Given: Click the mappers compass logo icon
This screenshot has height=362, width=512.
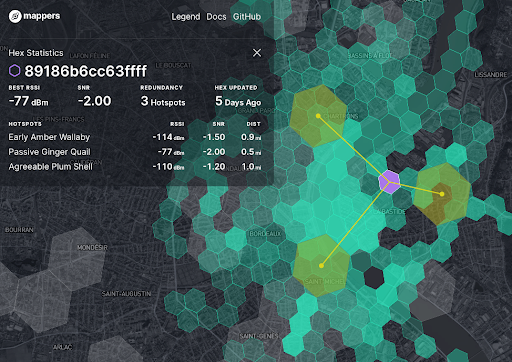Looking at the screenshot, I should (x=15, y=16).
